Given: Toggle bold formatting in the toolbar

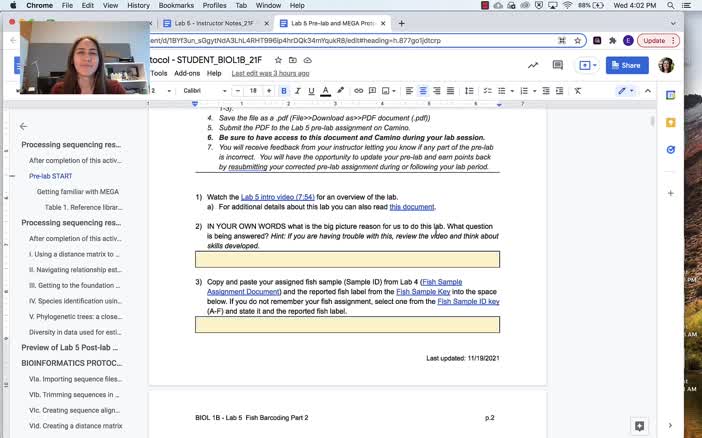Looking at the screenshot, I should click(x=284, y=91).
